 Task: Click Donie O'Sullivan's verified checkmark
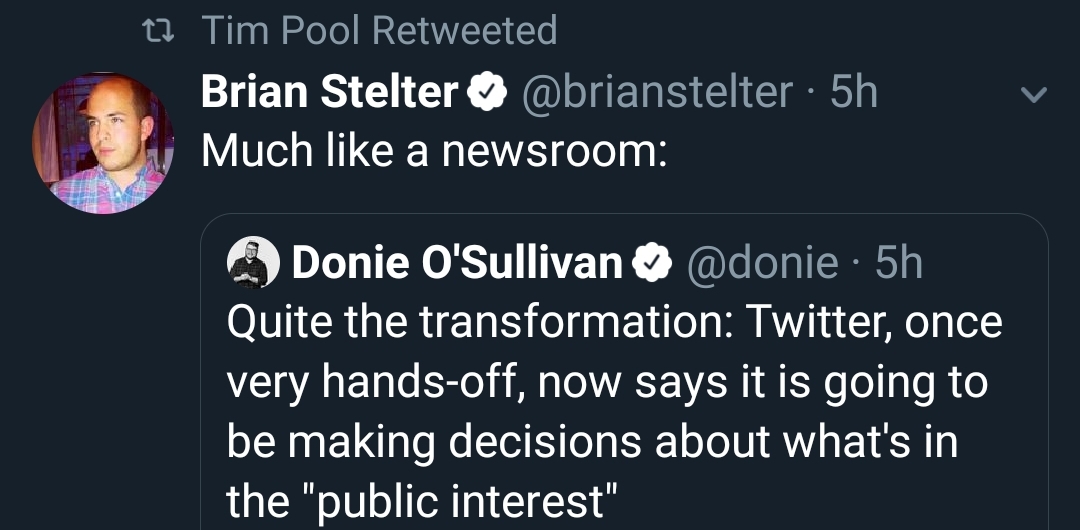pyautogui.click(x=652, y=263)
